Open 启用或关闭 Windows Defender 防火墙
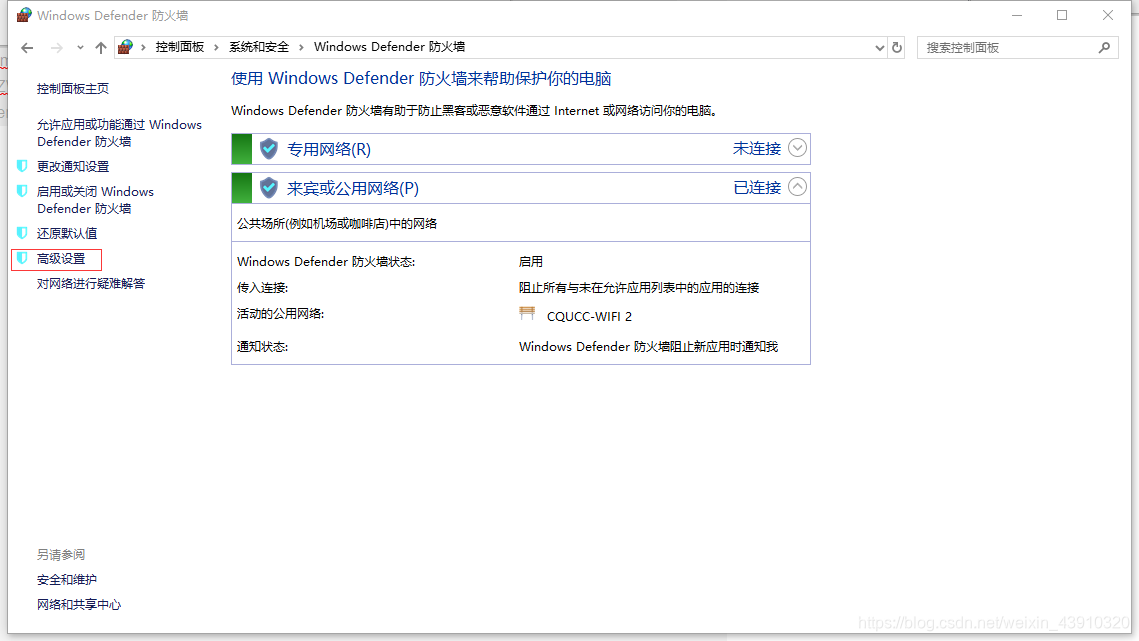 95,200
